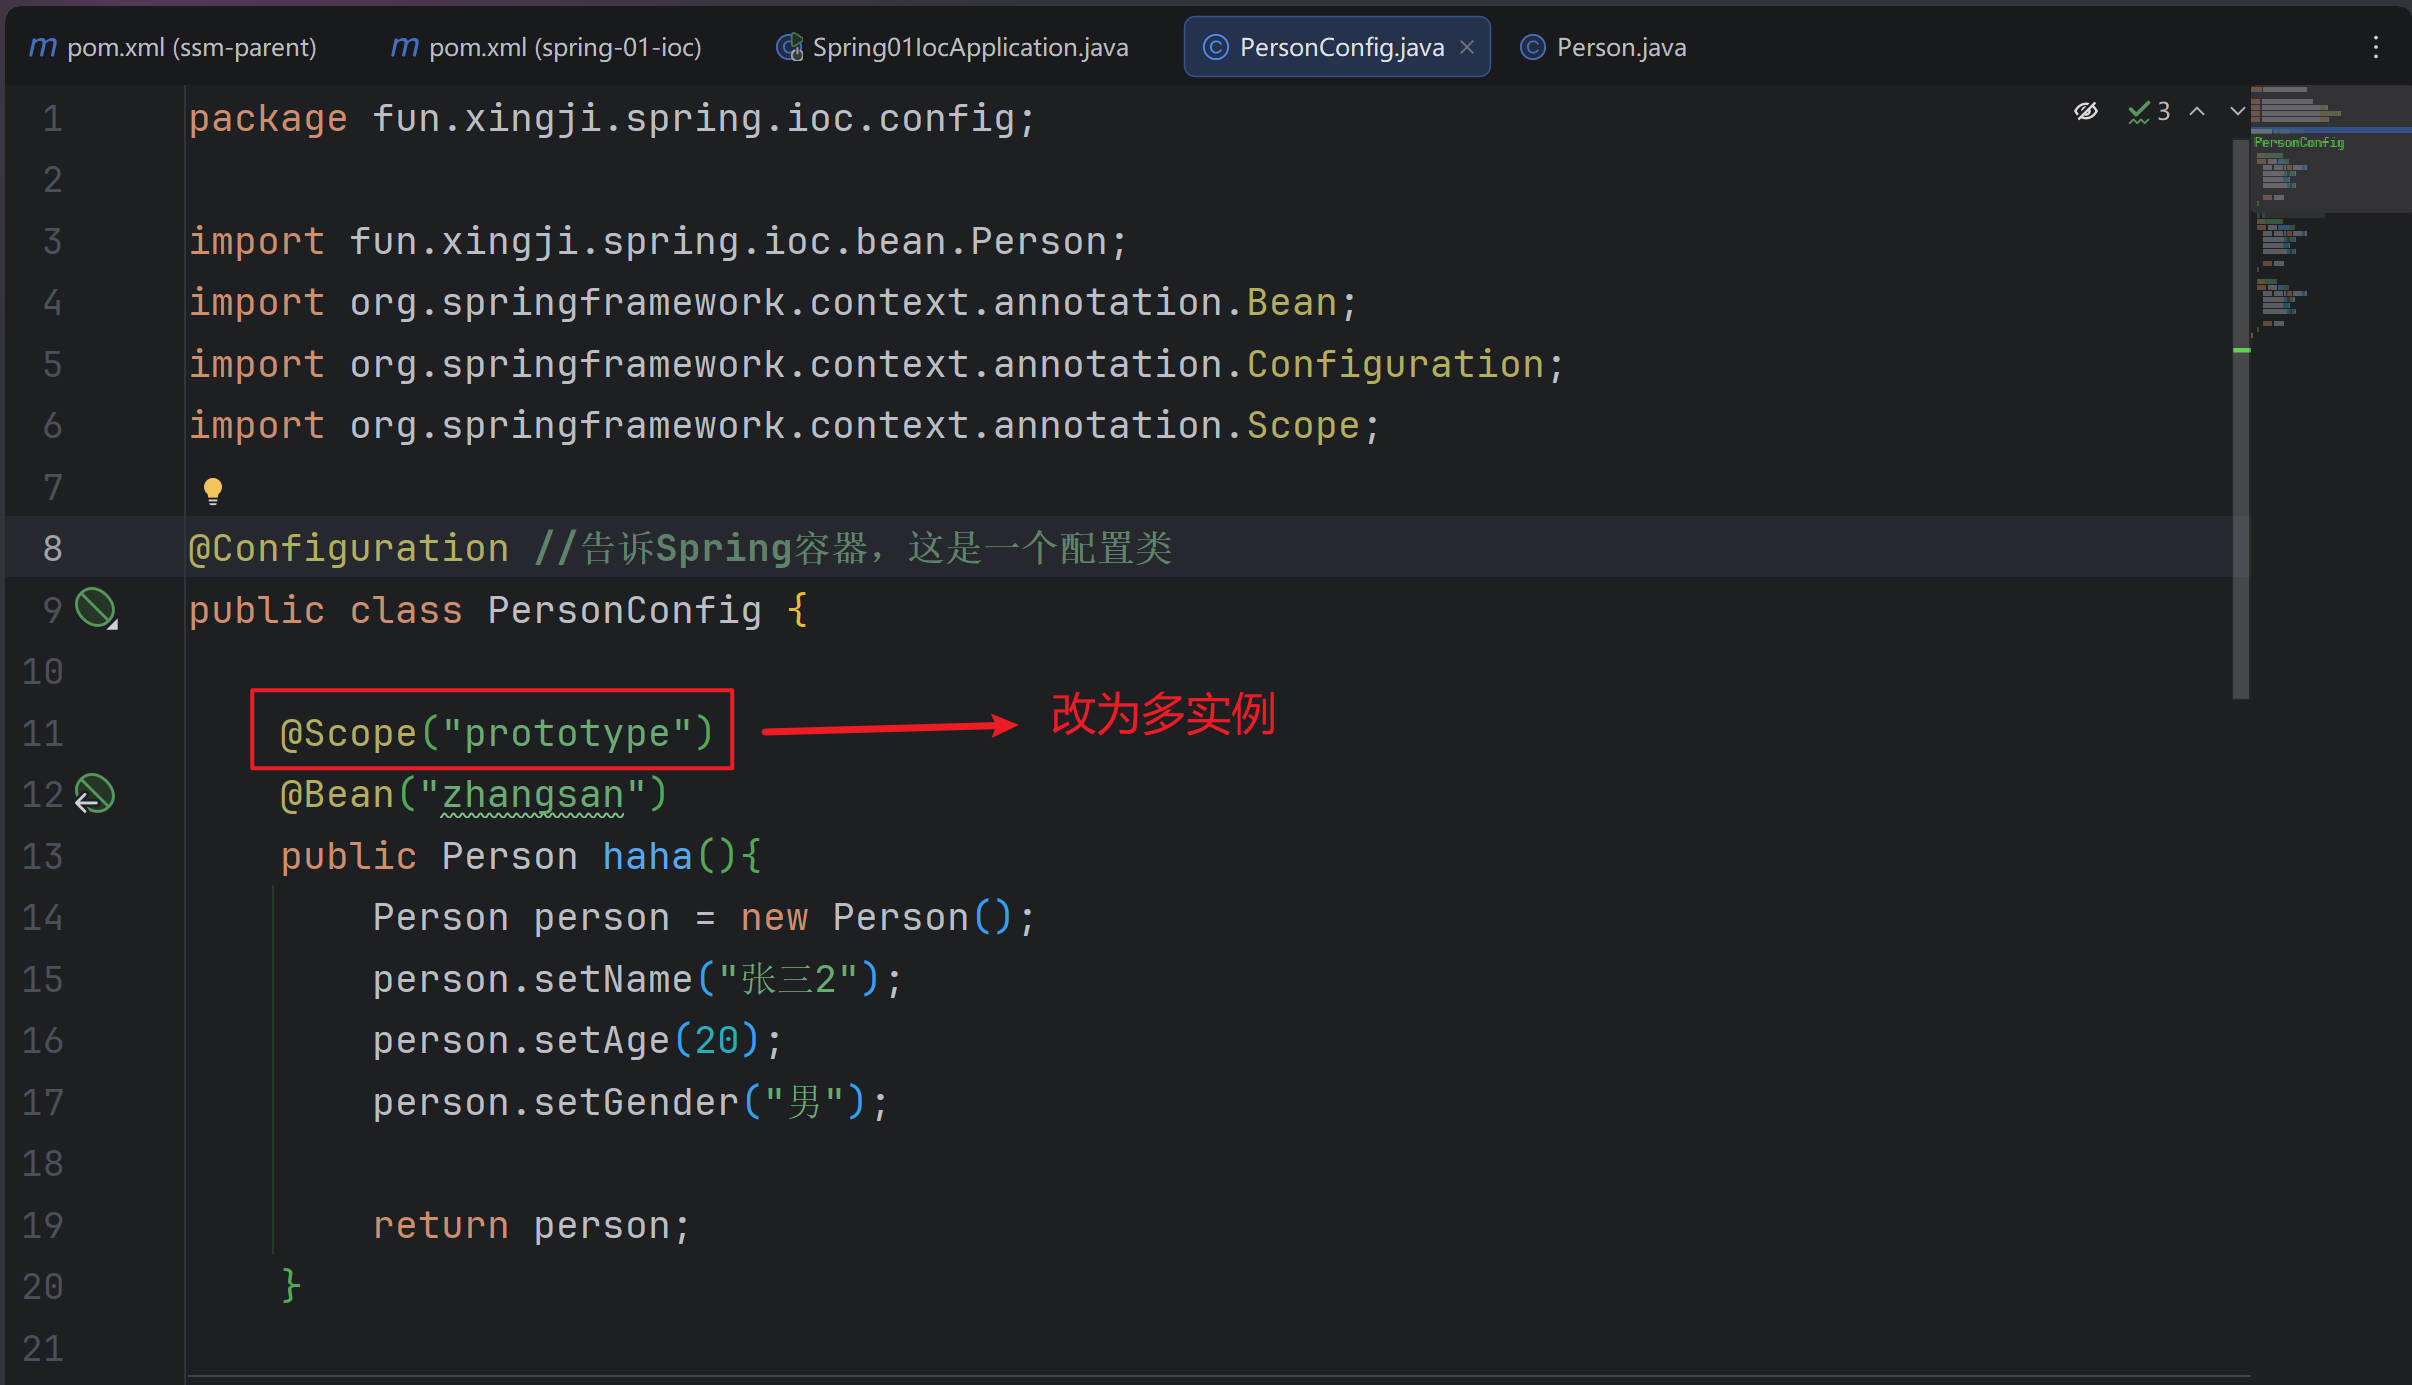Click the Configuration import class name

[1395, 365]
